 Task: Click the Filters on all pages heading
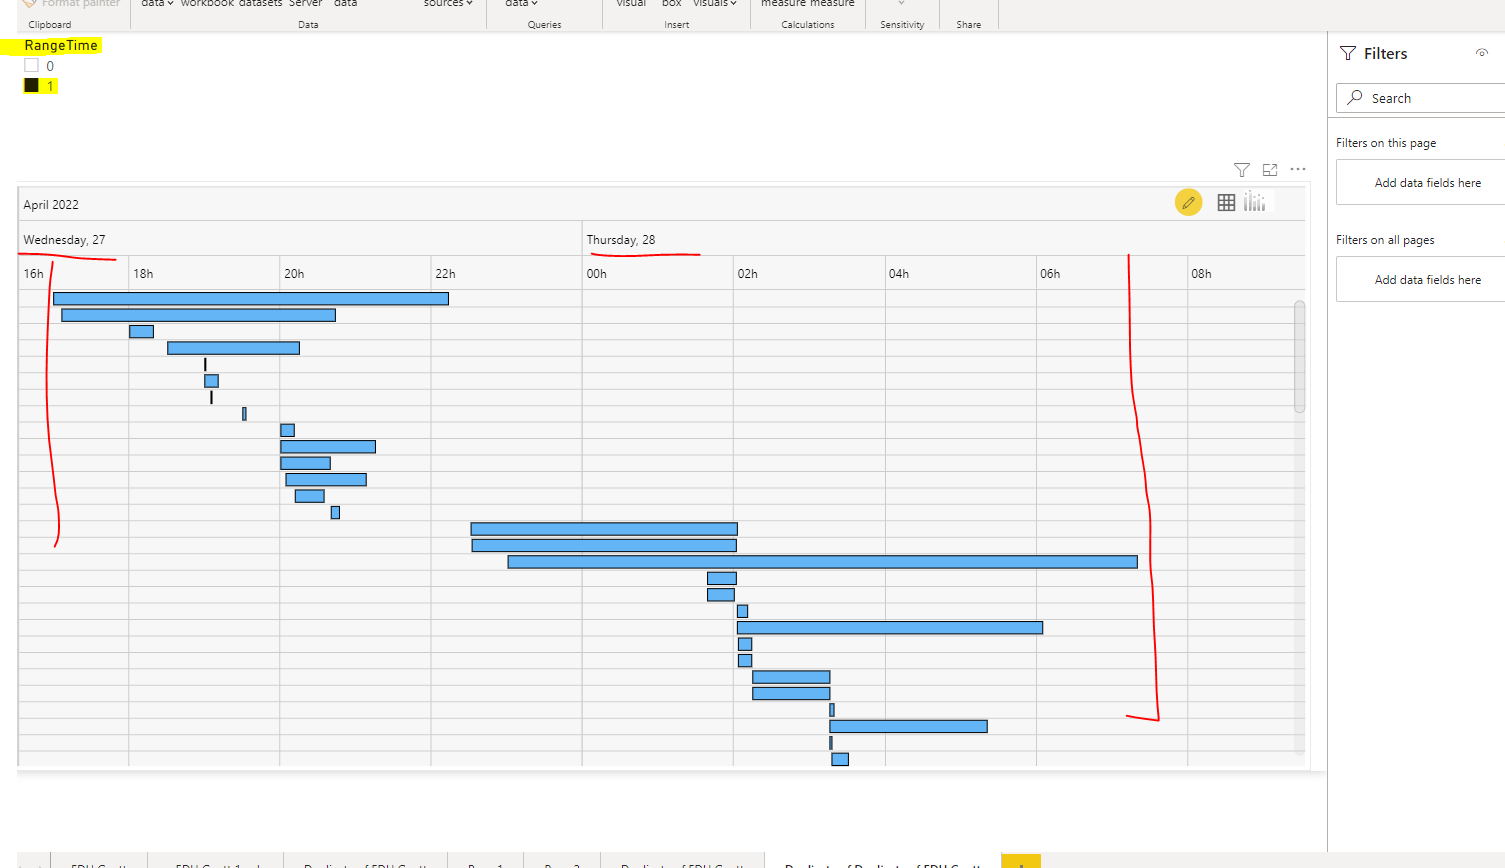(1385, 240)
